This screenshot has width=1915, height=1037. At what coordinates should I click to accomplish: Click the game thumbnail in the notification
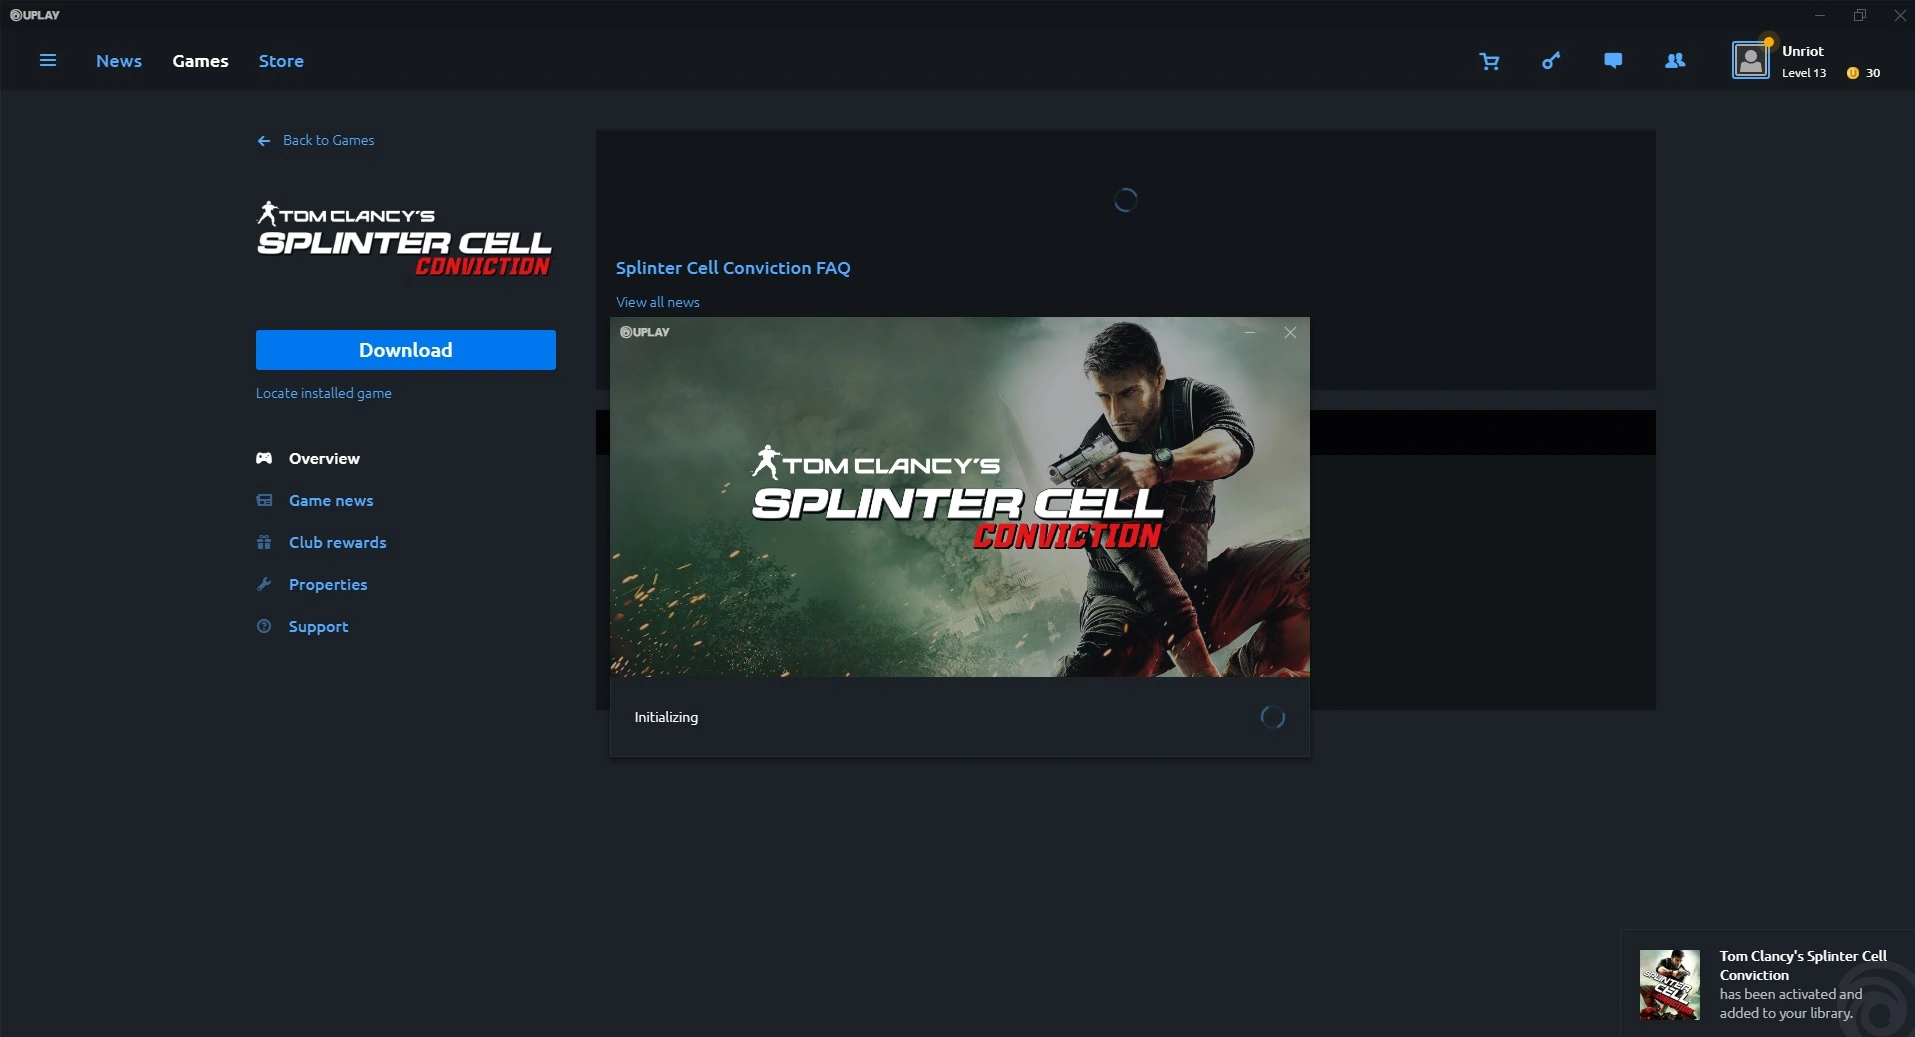[1670, 985]
